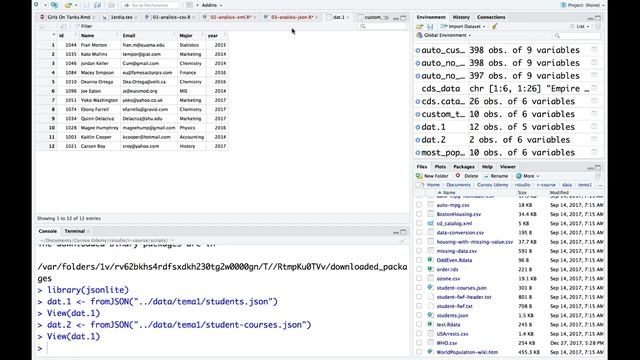640x360 pixels.
Task: Check the box next to USArrests.csv
Action: pyautogui.click(x=419, y=333)
